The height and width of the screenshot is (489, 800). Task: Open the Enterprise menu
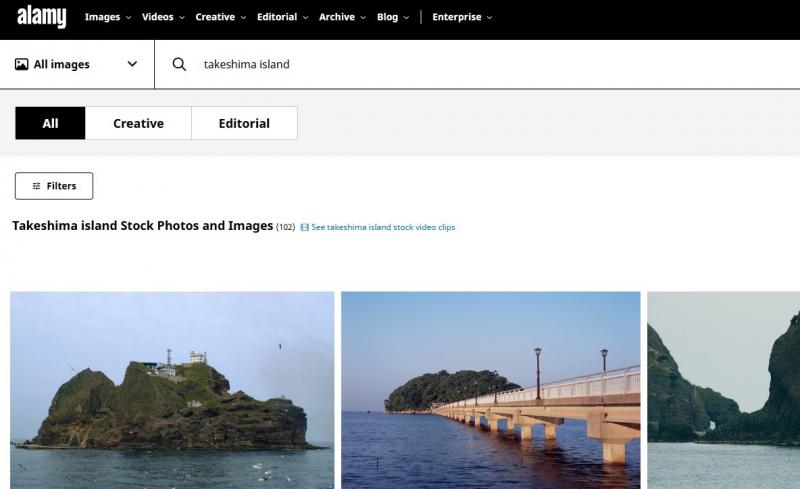click(462, 17)
